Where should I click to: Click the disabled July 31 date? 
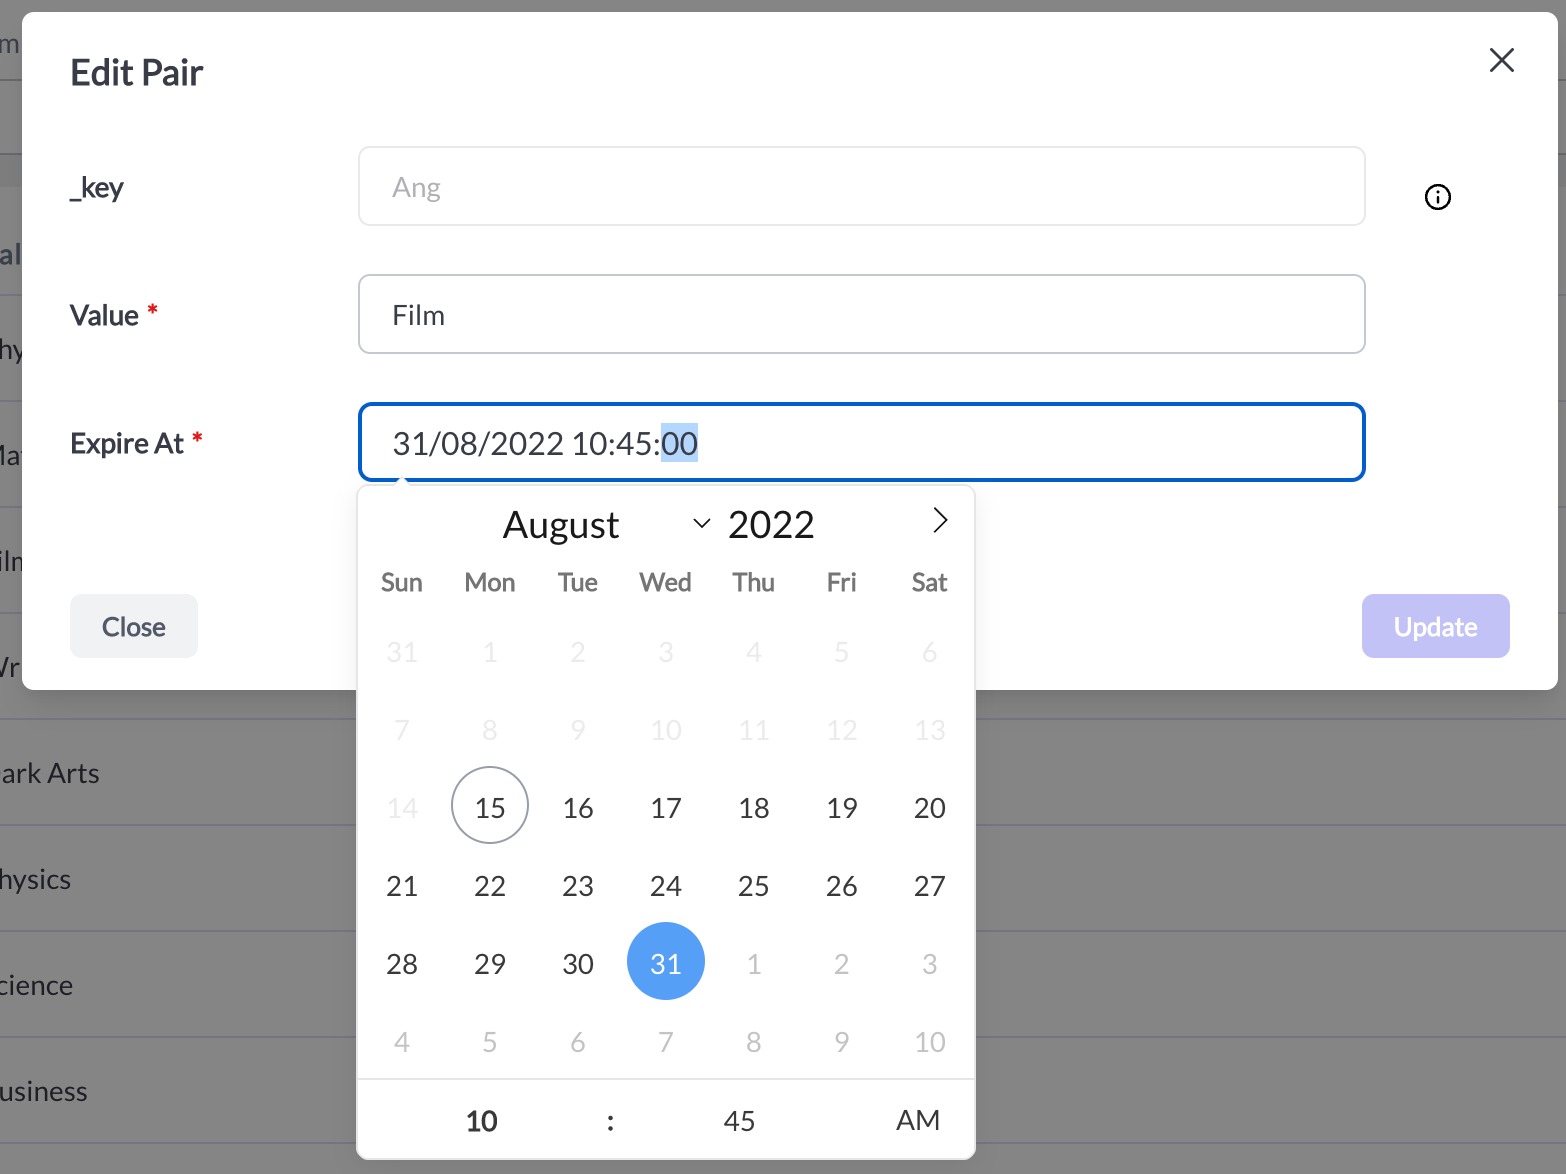402,650
